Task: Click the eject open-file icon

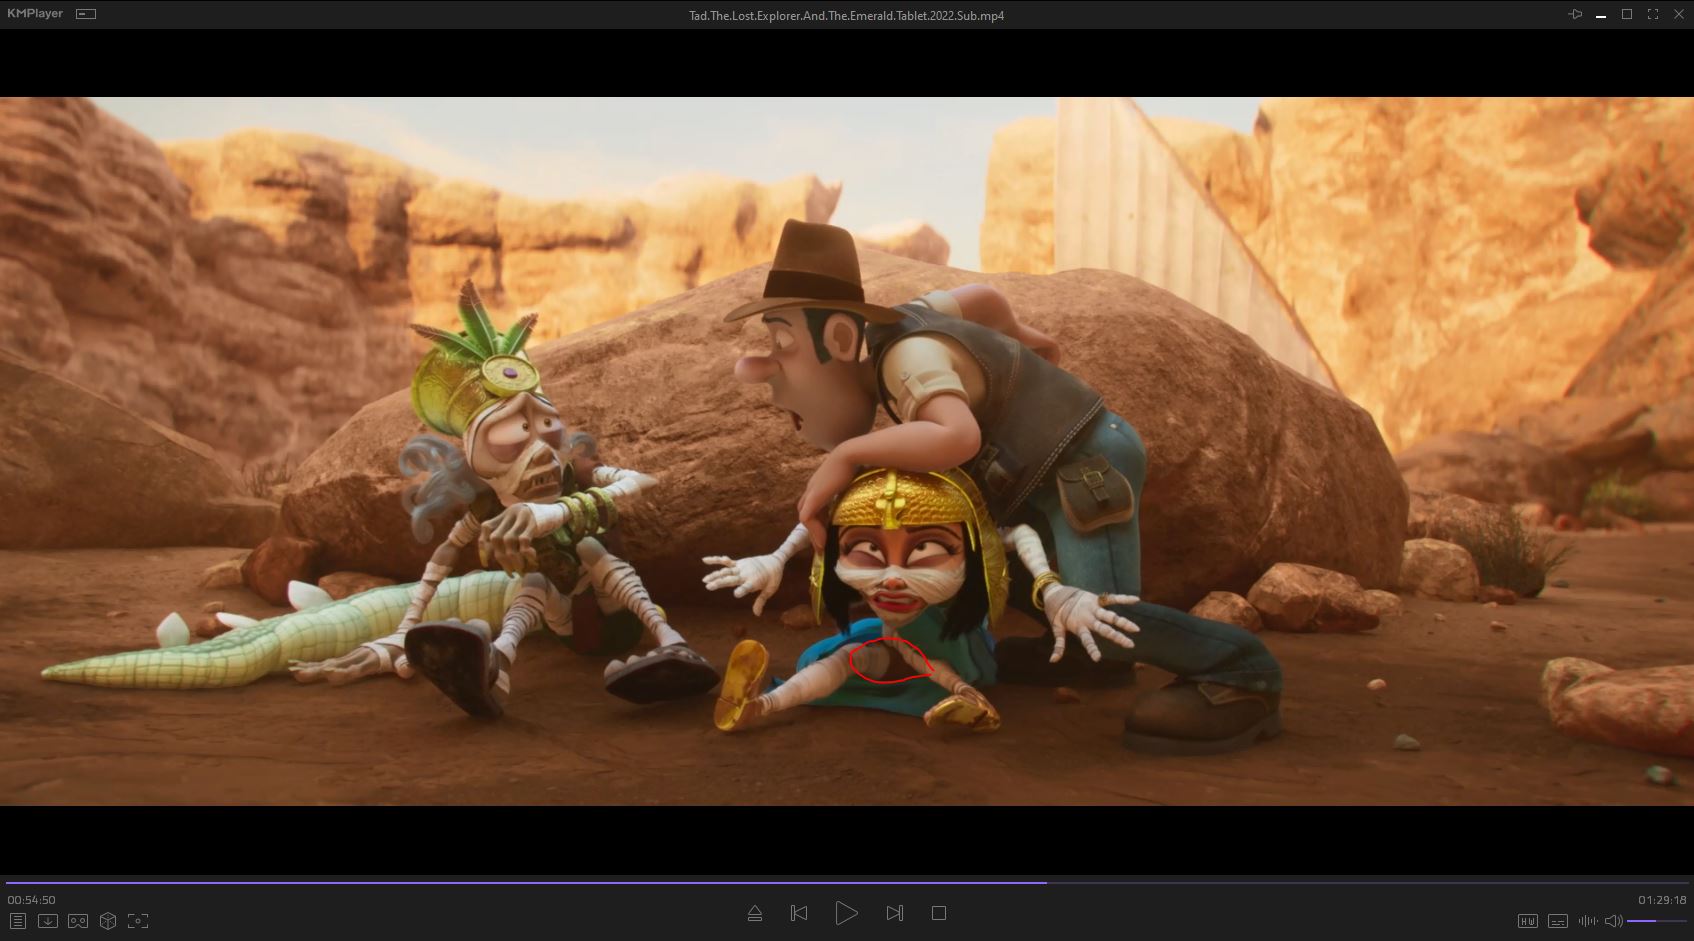Action: point(755,913)
